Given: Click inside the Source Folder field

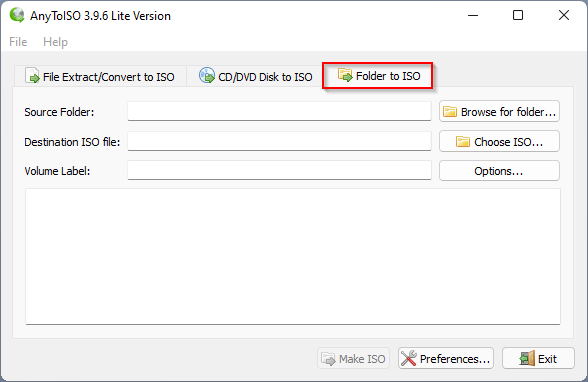Looking at the screenshot, I should (279, 111).
